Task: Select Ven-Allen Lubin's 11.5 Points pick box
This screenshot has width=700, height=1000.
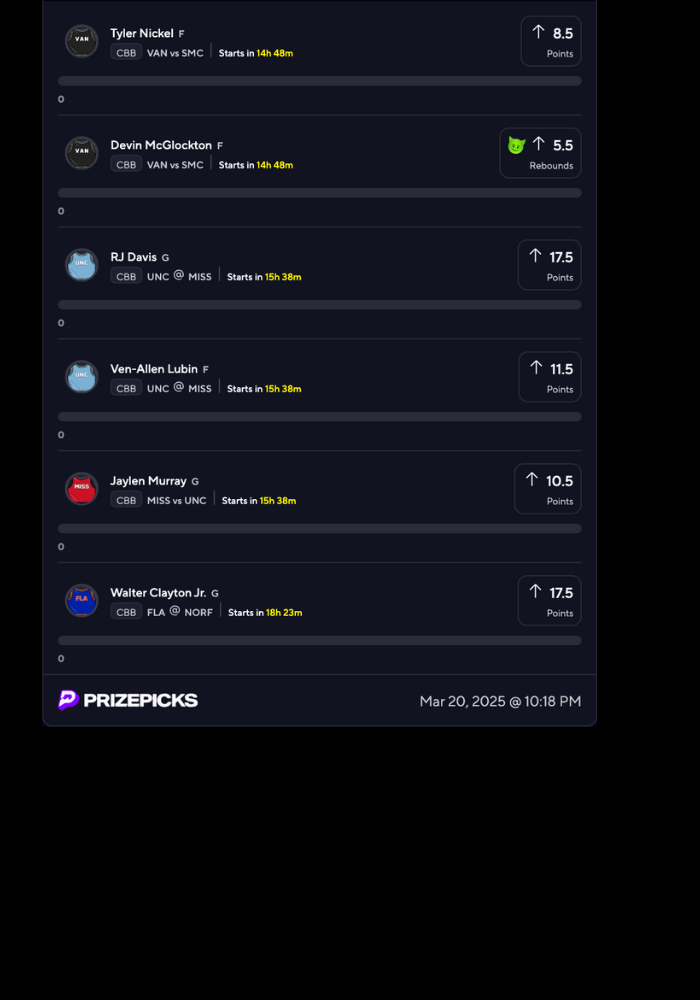Action: pyautogui.click(x=549, y=377)
